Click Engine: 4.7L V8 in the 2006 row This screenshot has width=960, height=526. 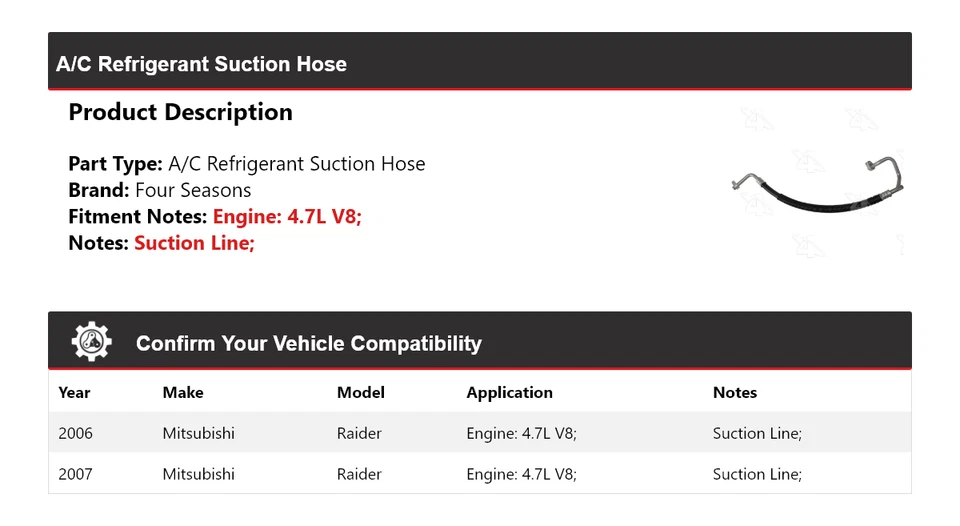click(x=521, y=433)
